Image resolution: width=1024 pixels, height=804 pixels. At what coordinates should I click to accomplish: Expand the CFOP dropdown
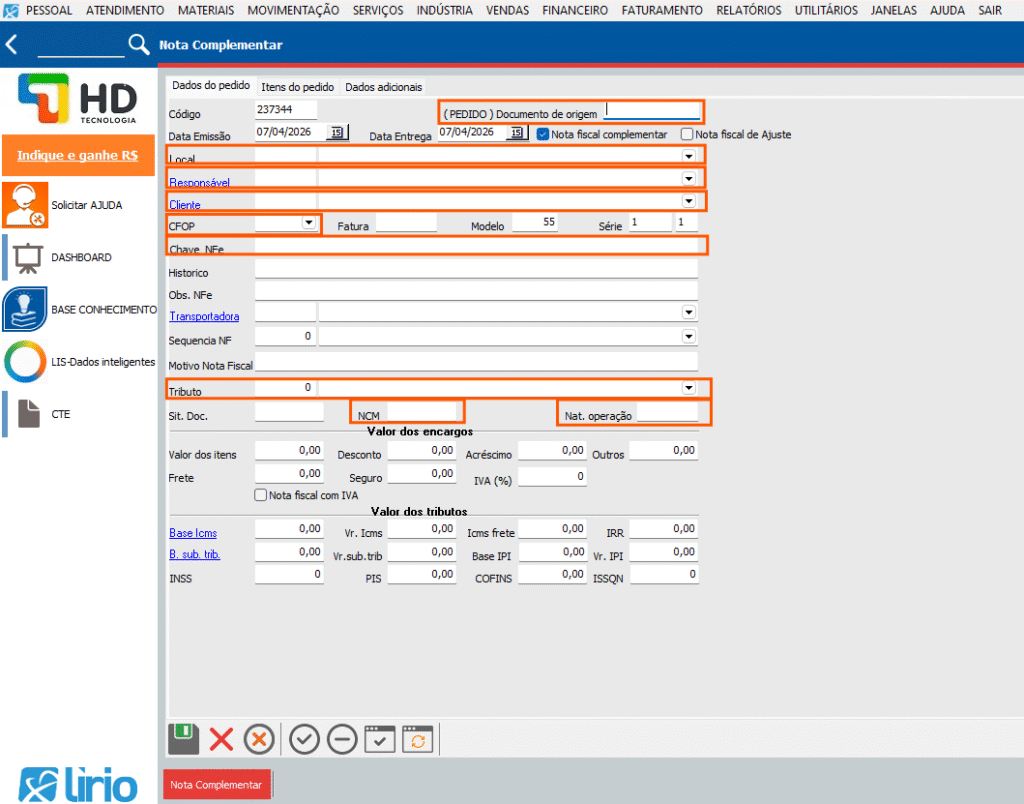[x=308, y=222]
